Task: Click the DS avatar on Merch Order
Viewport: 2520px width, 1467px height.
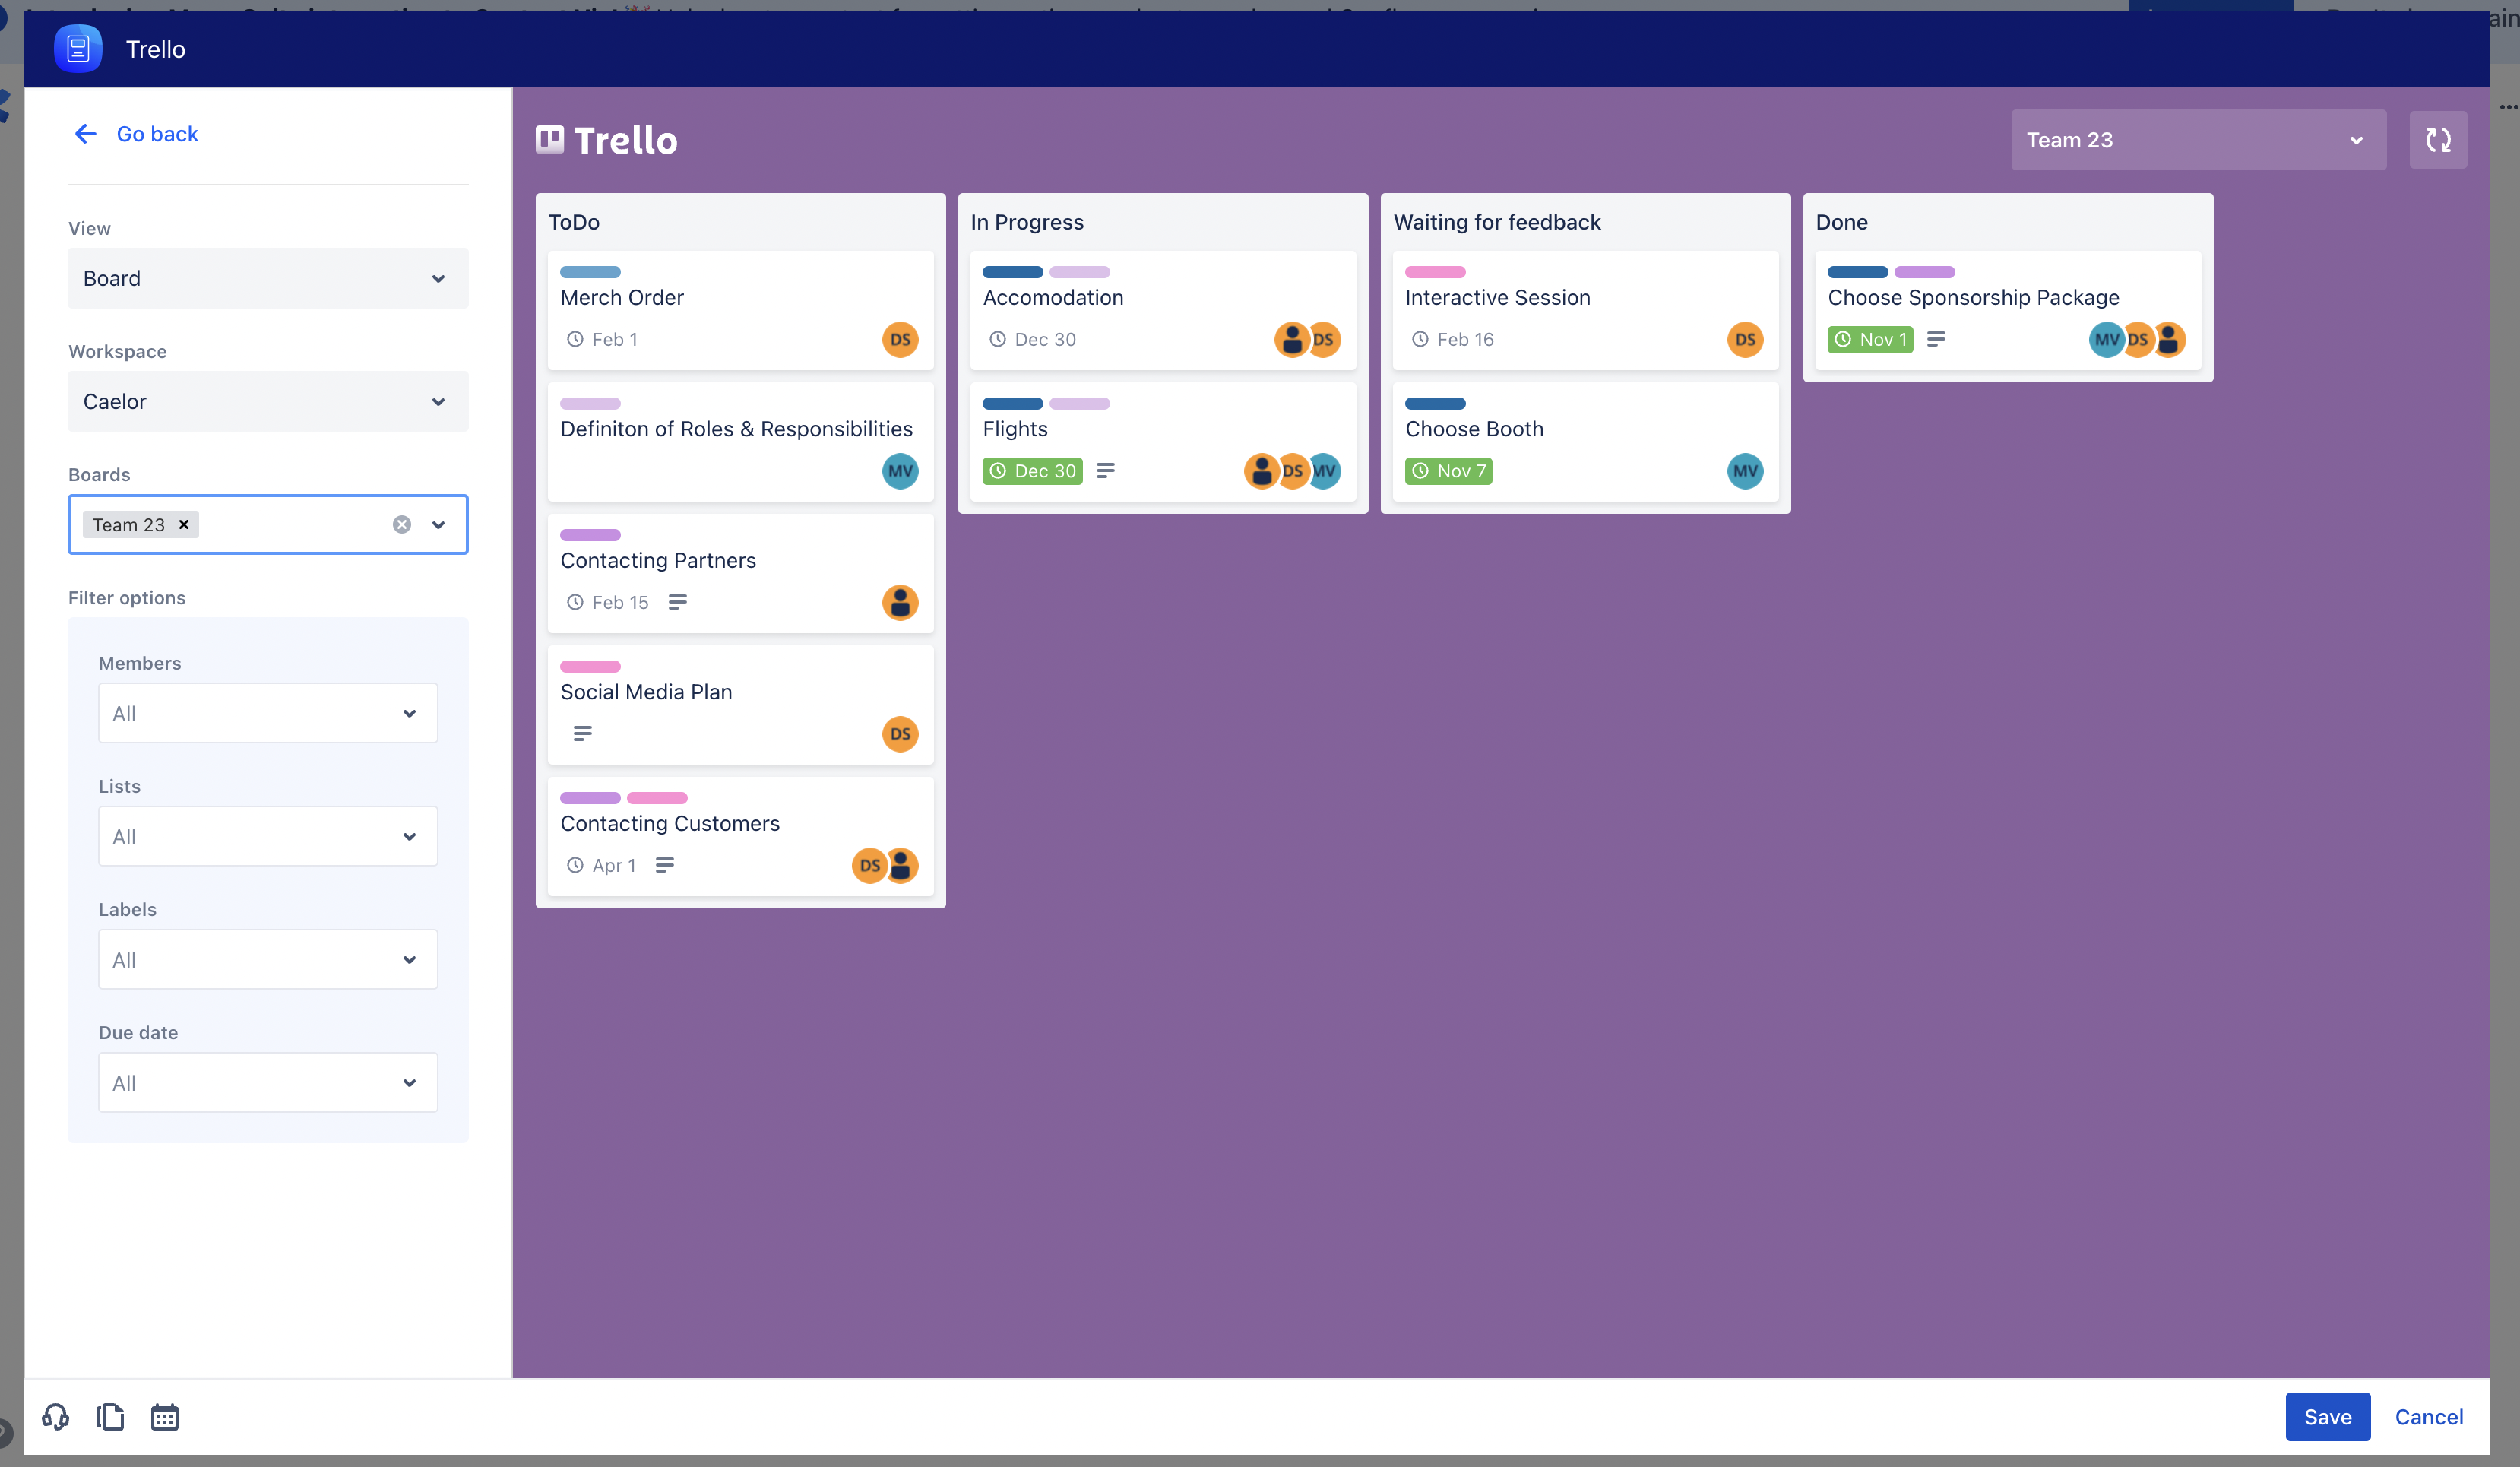Action: tap(900, 339)
